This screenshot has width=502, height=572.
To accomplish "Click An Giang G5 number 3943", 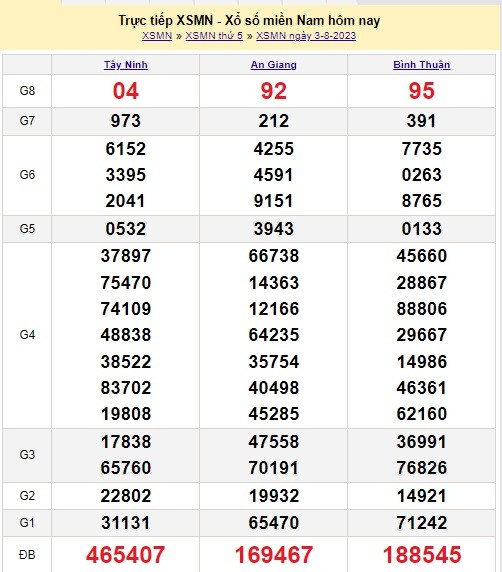I will point(274,229).
